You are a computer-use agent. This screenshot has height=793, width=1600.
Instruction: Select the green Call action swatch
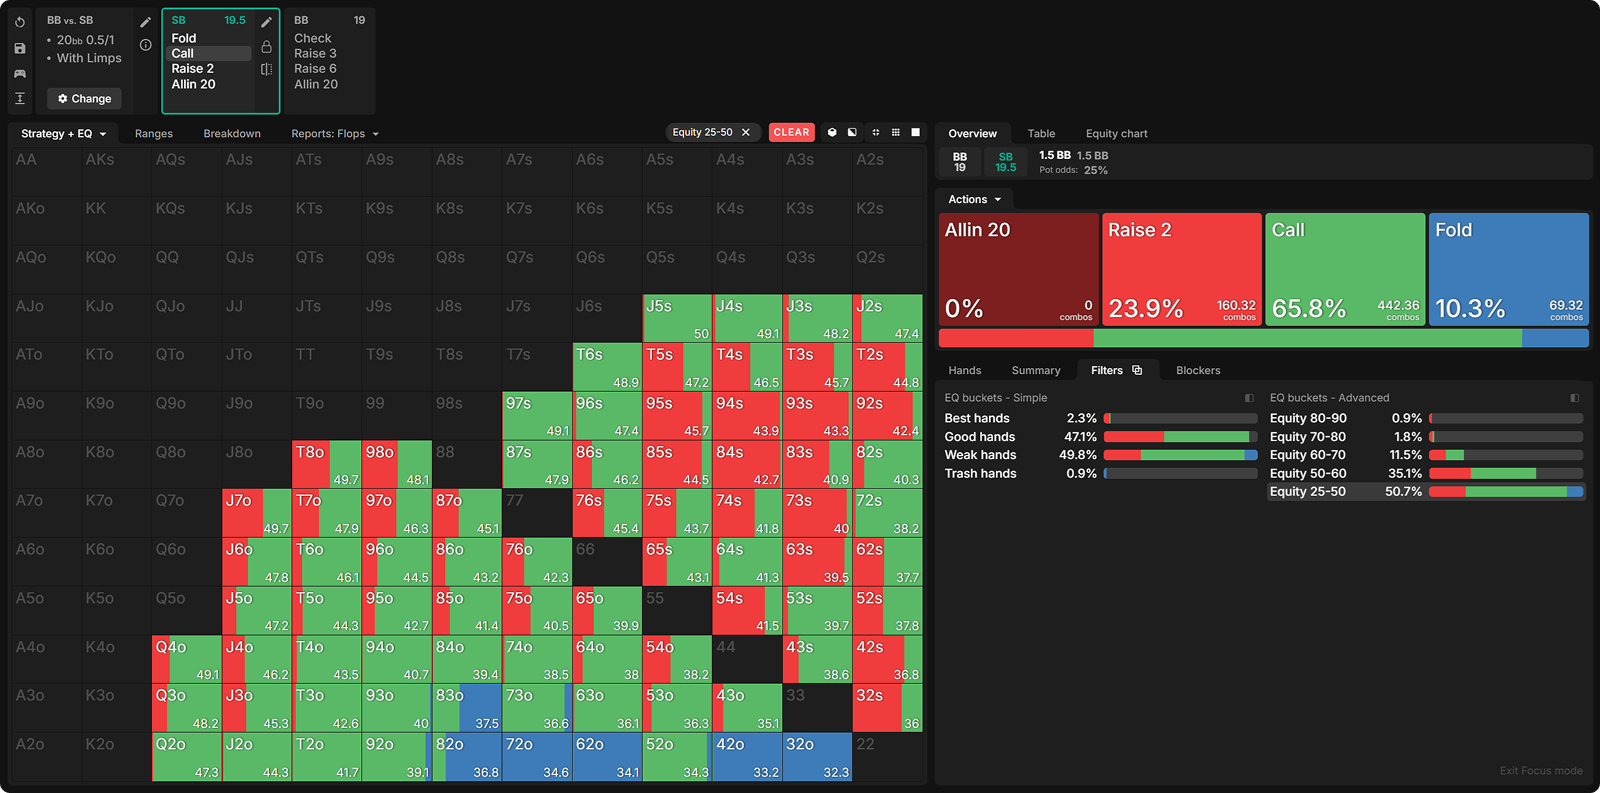1345,268
